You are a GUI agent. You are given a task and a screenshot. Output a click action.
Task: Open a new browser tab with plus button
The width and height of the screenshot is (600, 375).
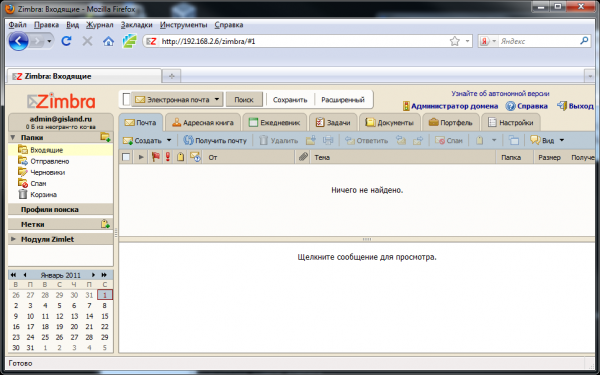coord(171,76)
